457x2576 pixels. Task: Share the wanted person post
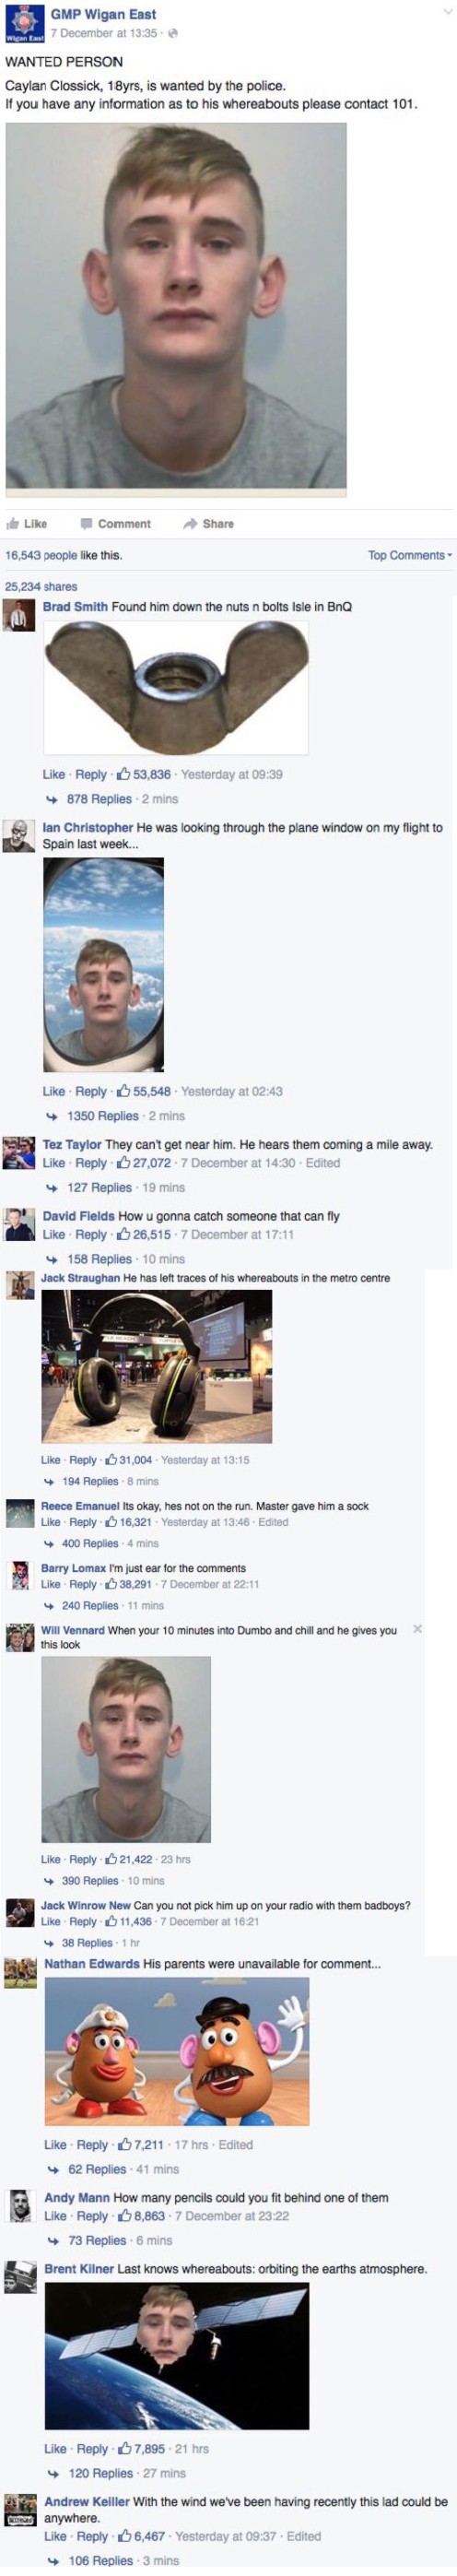[x=208, y=523]
